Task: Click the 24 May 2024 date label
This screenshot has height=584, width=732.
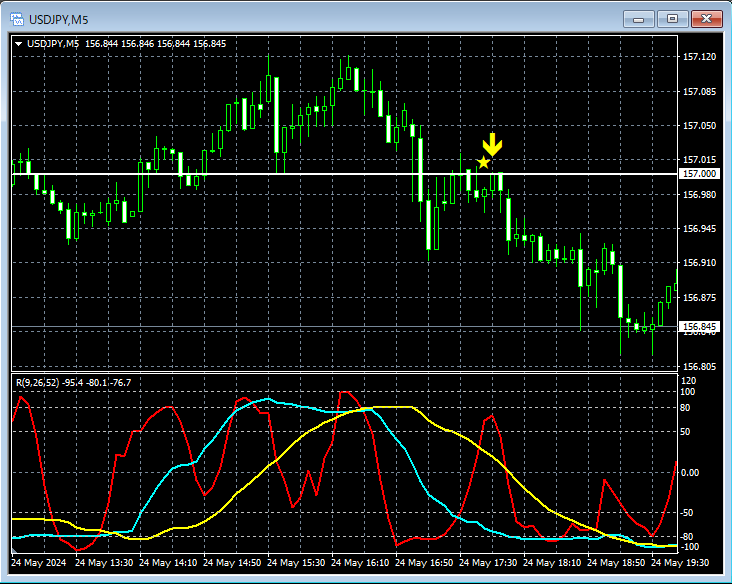Action: tap(38, 562)
